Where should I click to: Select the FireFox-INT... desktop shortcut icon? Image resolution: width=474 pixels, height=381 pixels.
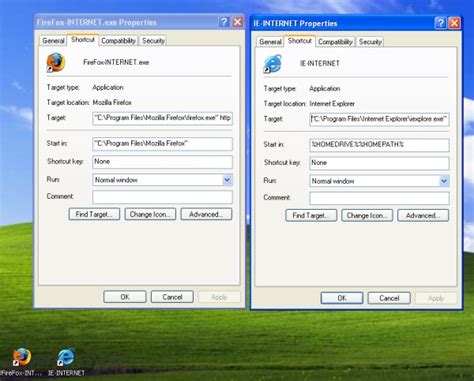tap(22, 357)
